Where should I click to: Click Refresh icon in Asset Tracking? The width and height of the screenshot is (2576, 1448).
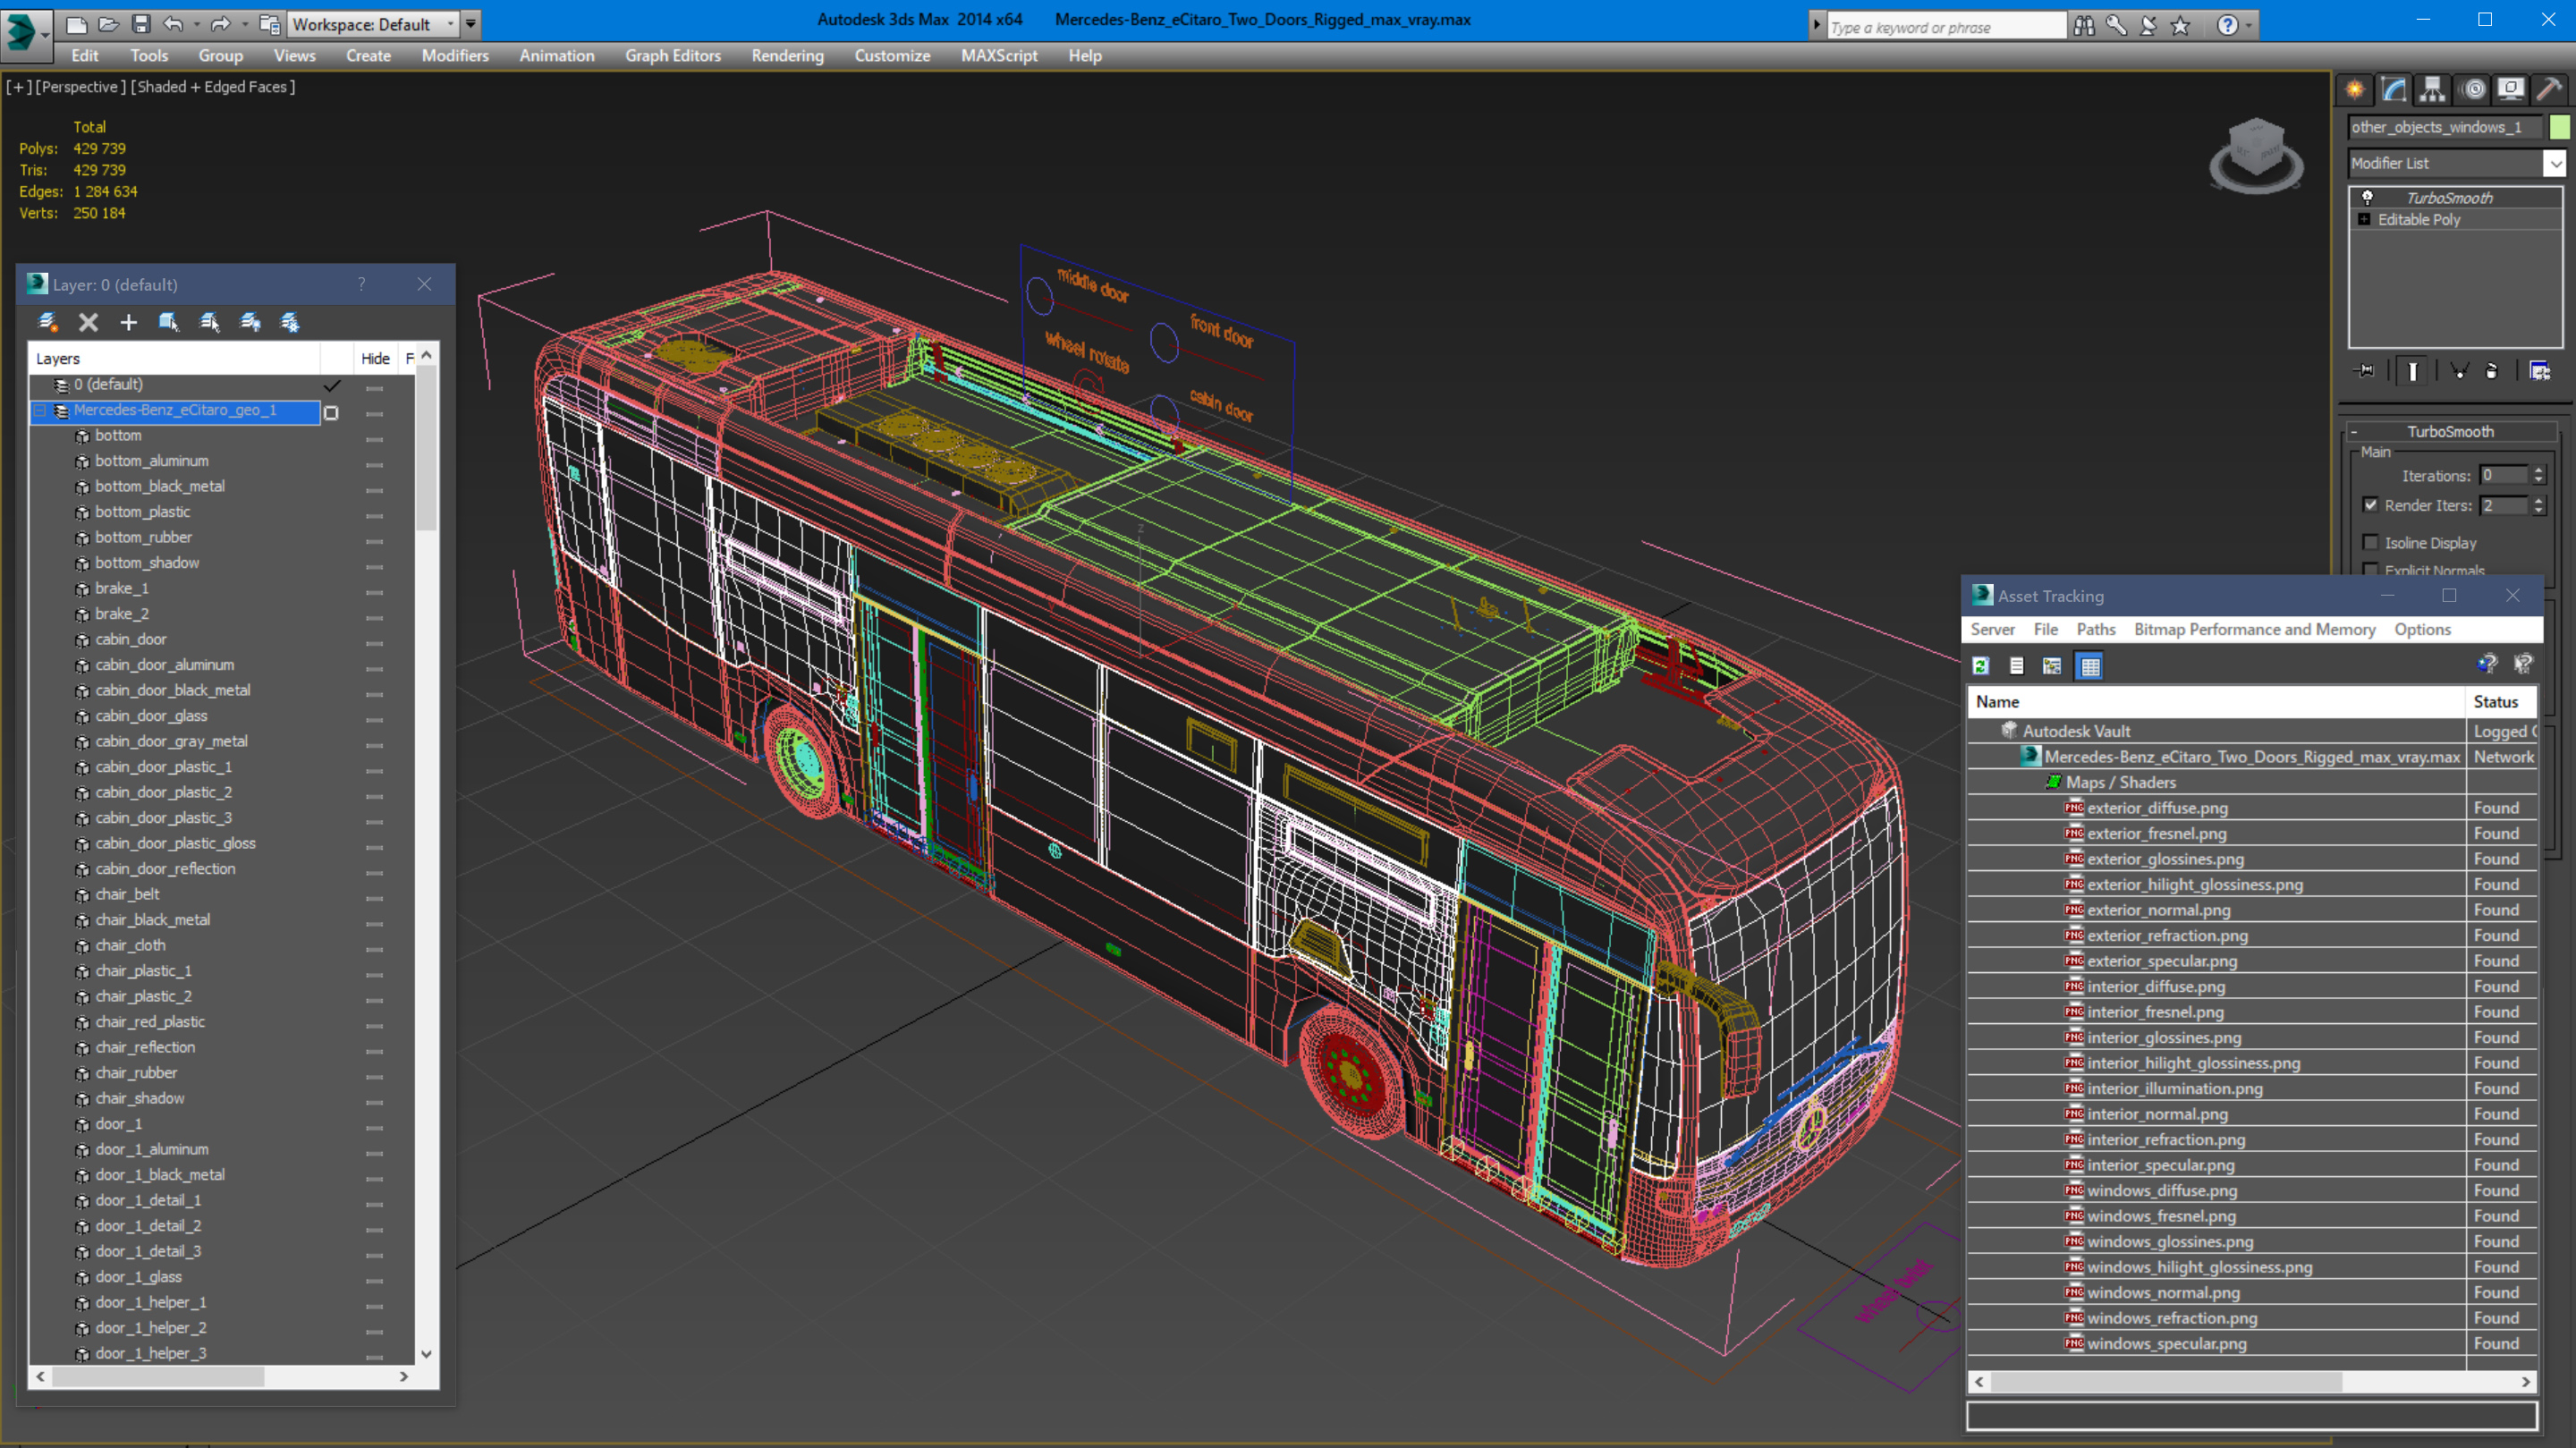click(1981, 666)
